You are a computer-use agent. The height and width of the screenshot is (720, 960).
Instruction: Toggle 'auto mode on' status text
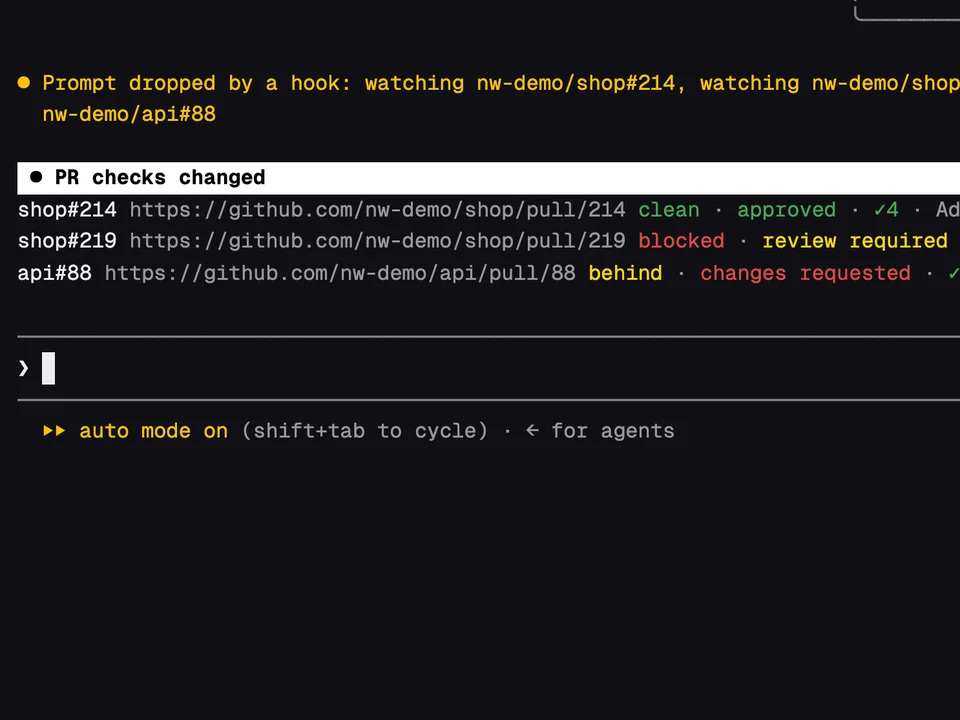[x=154, y=431]
